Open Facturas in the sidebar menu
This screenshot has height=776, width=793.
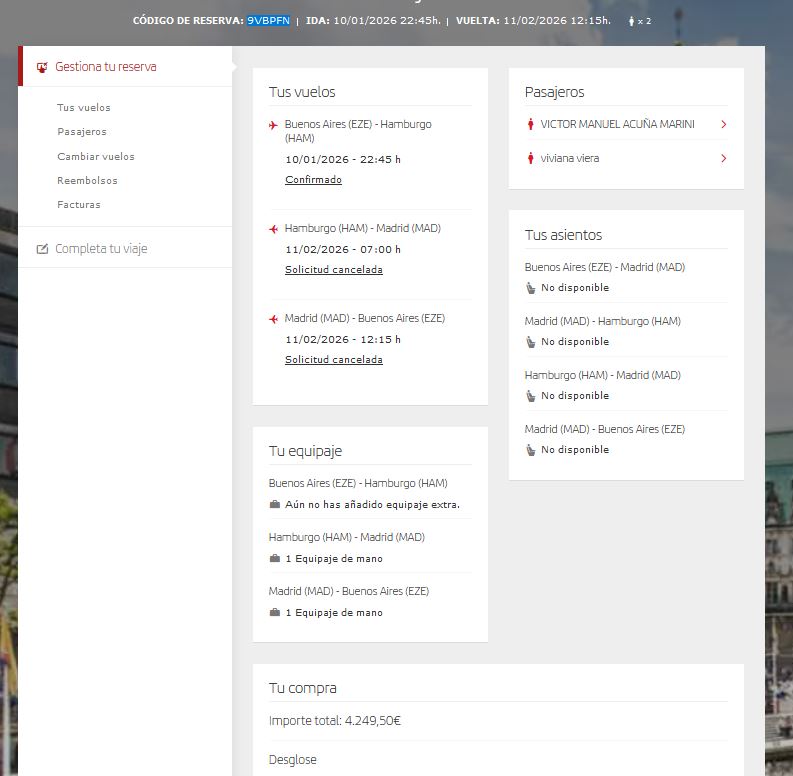[79, 205]
